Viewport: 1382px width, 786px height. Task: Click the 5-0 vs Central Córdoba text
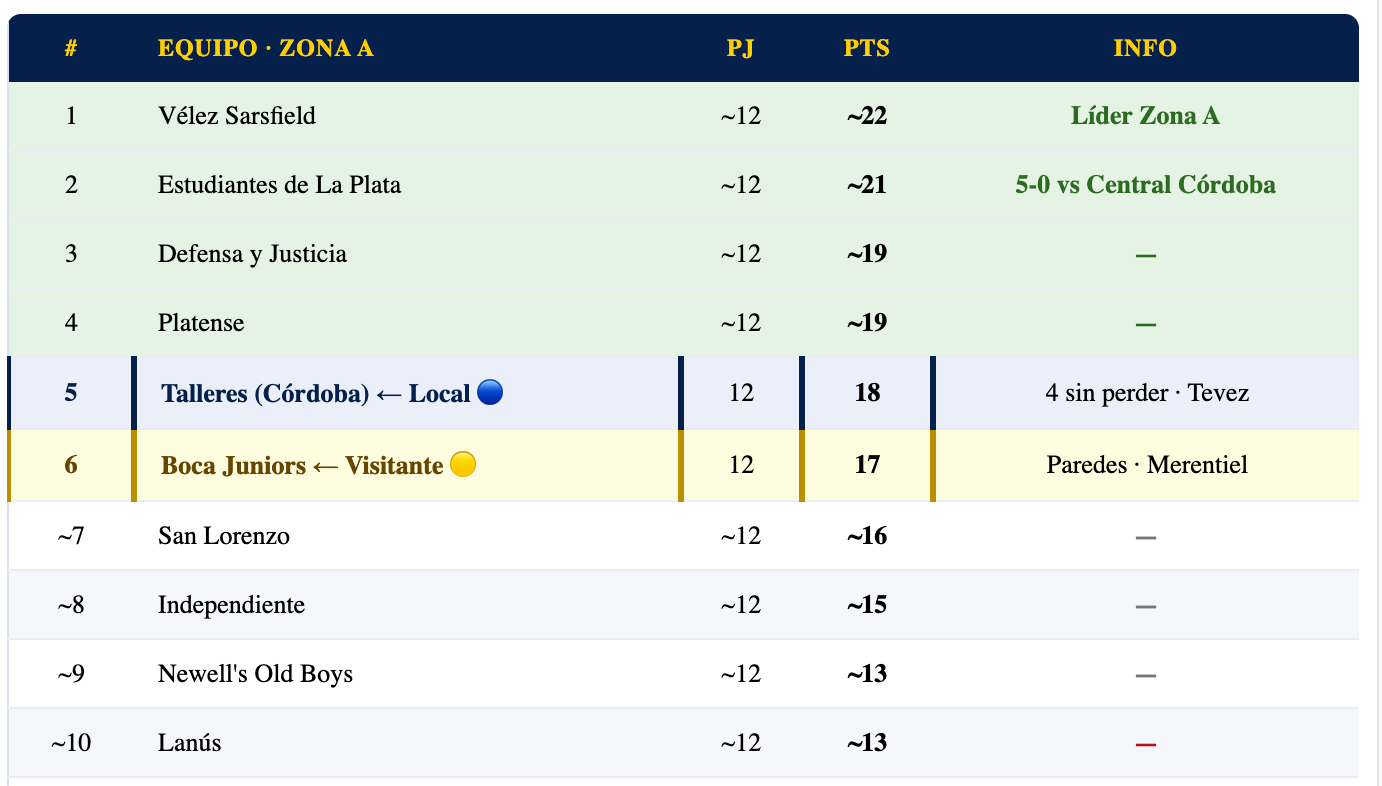click(x=1145, y=185)
